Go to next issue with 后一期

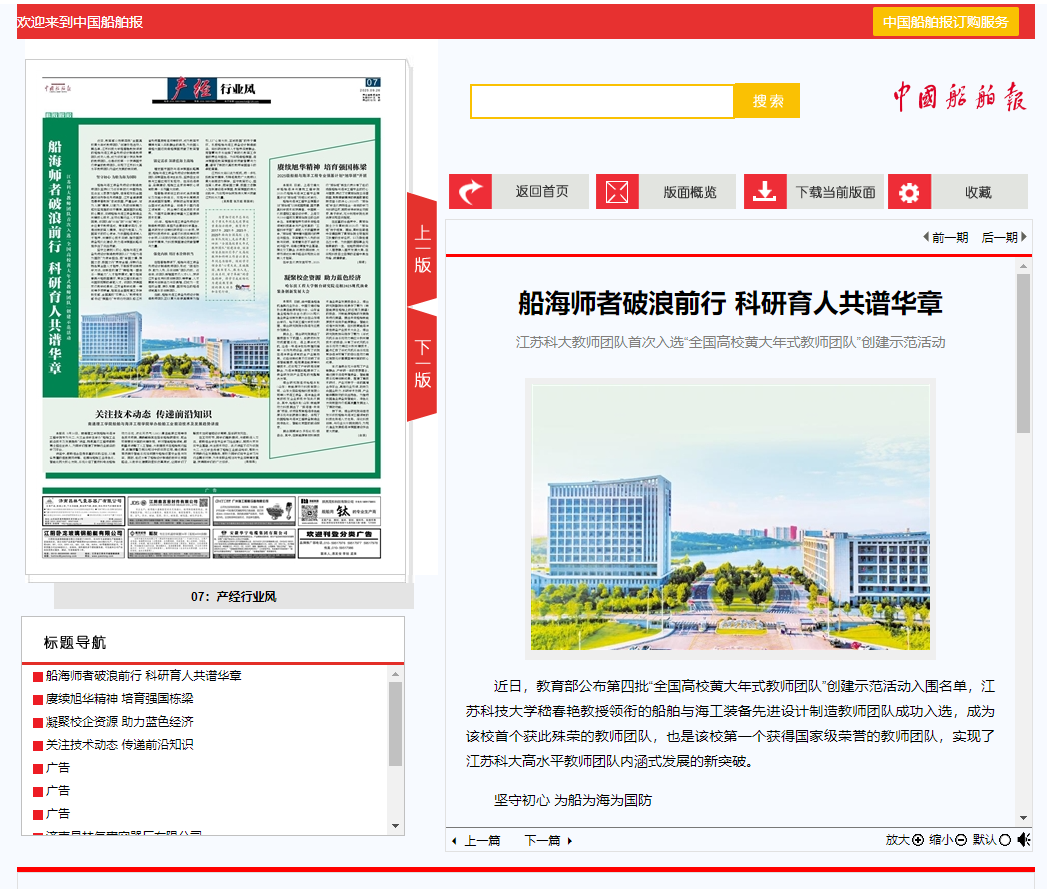tap(1004, 237)
